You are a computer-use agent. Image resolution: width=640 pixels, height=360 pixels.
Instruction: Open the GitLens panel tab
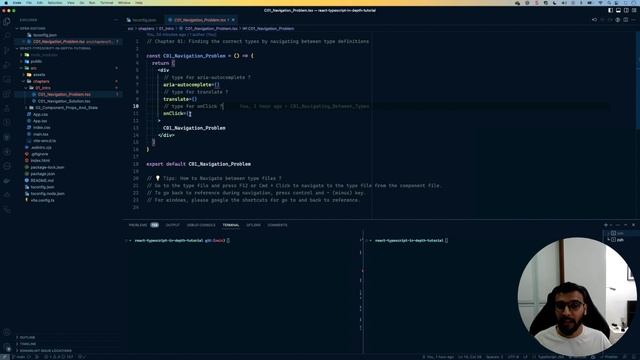click(x=253, y=225)
